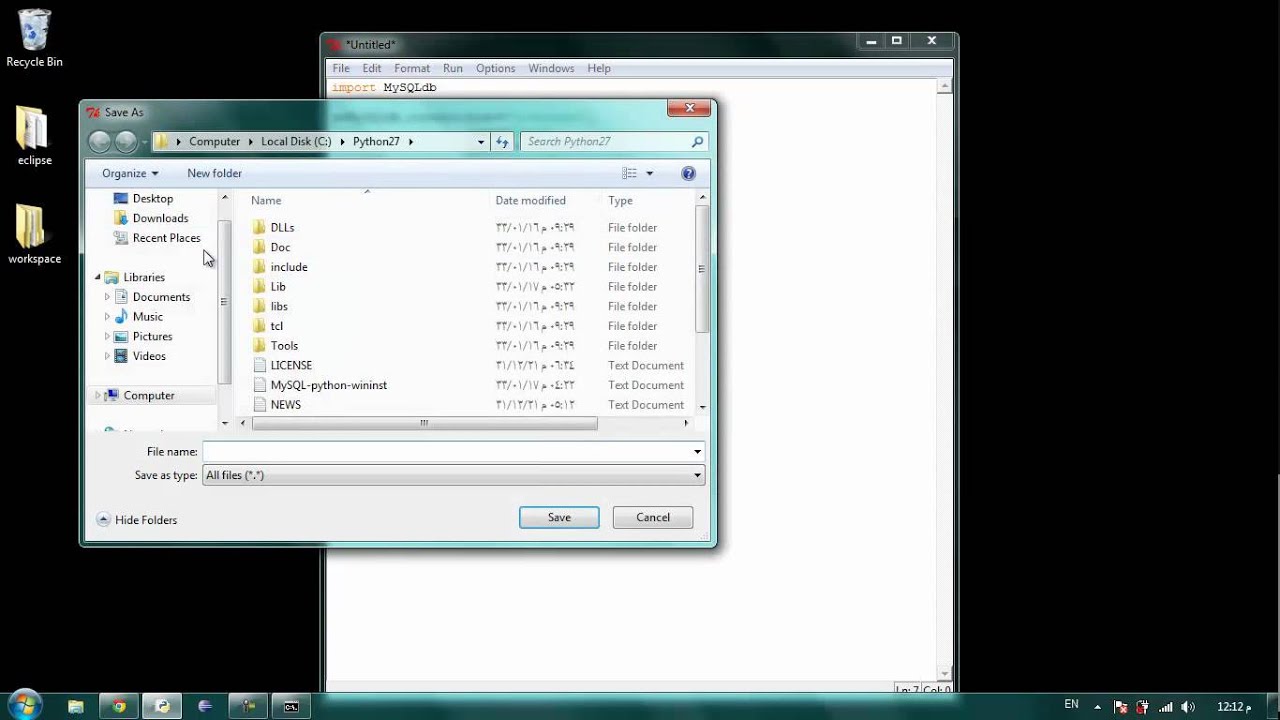1280x720 pixels.
Task: Open Options menu in Untitled window
Action: click(495, 68)
